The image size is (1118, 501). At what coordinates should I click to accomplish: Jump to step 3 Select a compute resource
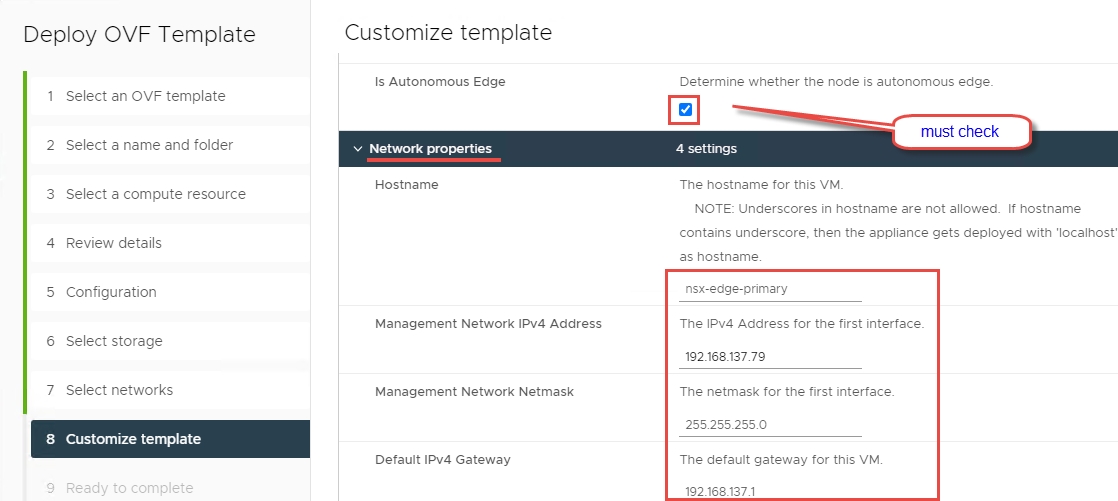pos(155,194)
